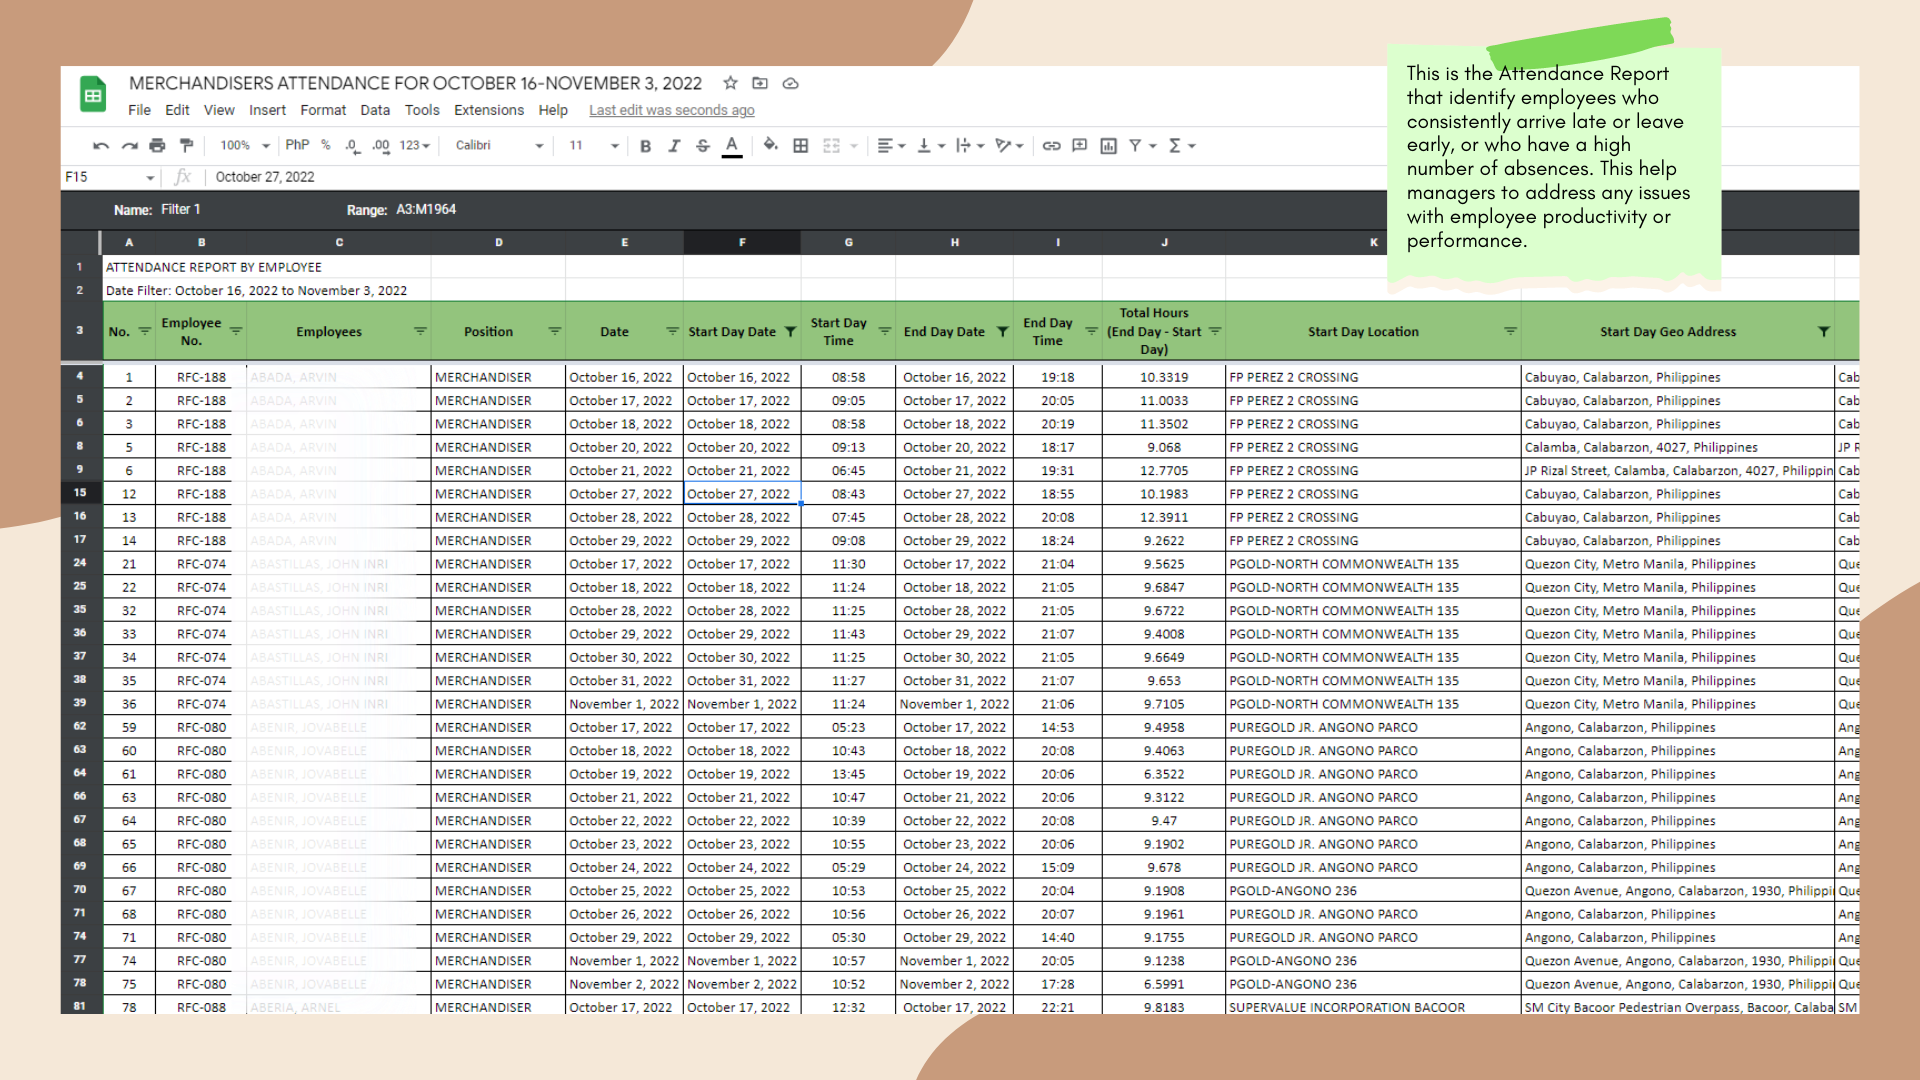
Task: Open the Extensions menu
Action: [489, 110]
